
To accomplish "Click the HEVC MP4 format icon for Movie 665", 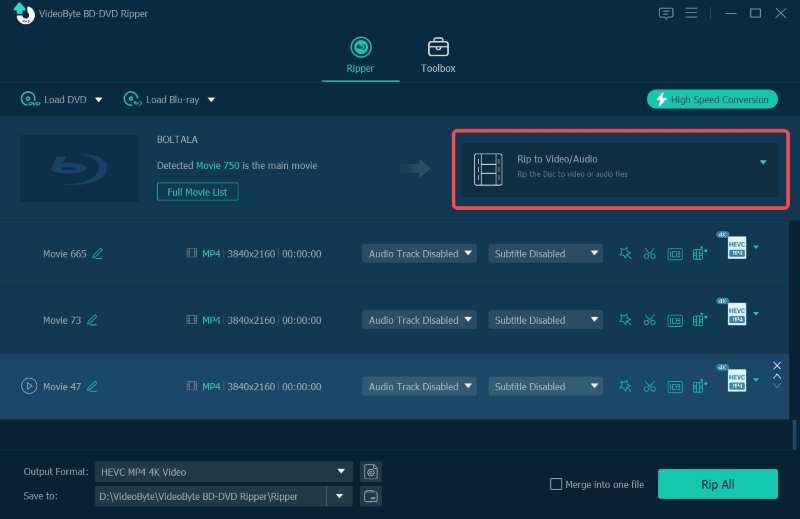I will click(736, 247).
